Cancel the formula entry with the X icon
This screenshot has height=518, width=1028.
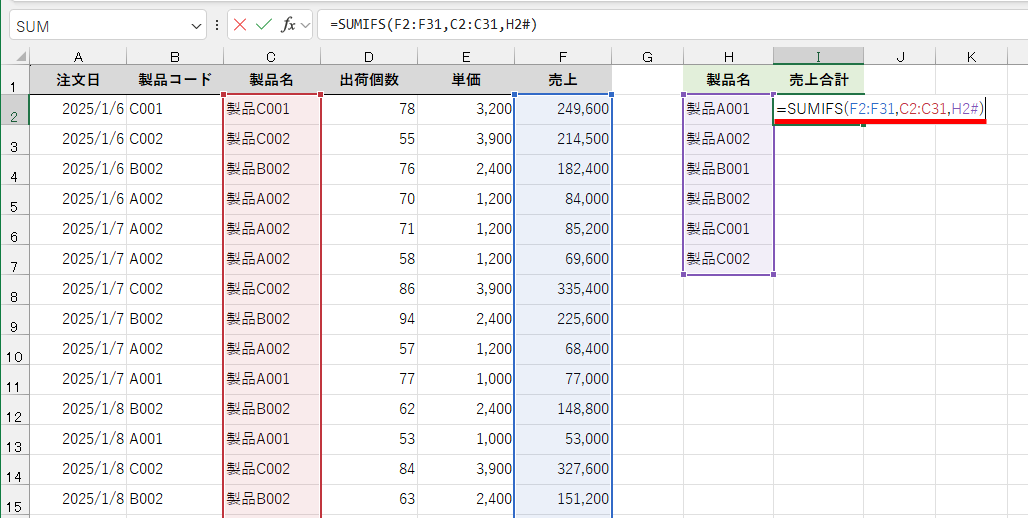click(240, 25)
